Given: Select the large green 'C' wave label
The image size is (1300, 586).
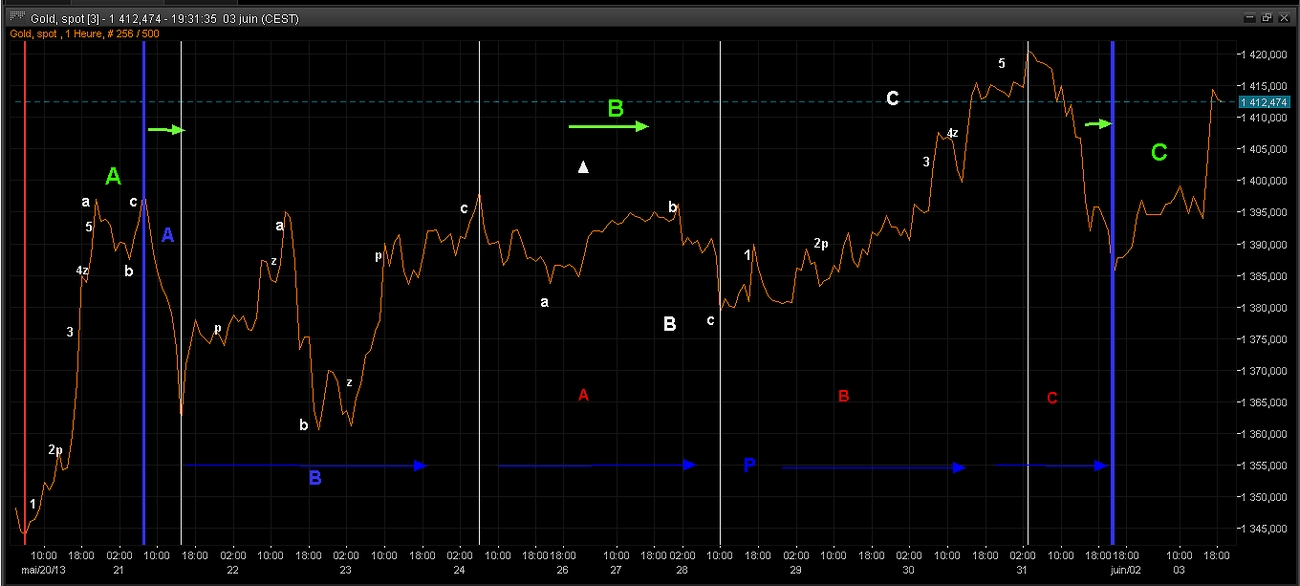Looking at the screenshot, I should tap(1158, 153).
